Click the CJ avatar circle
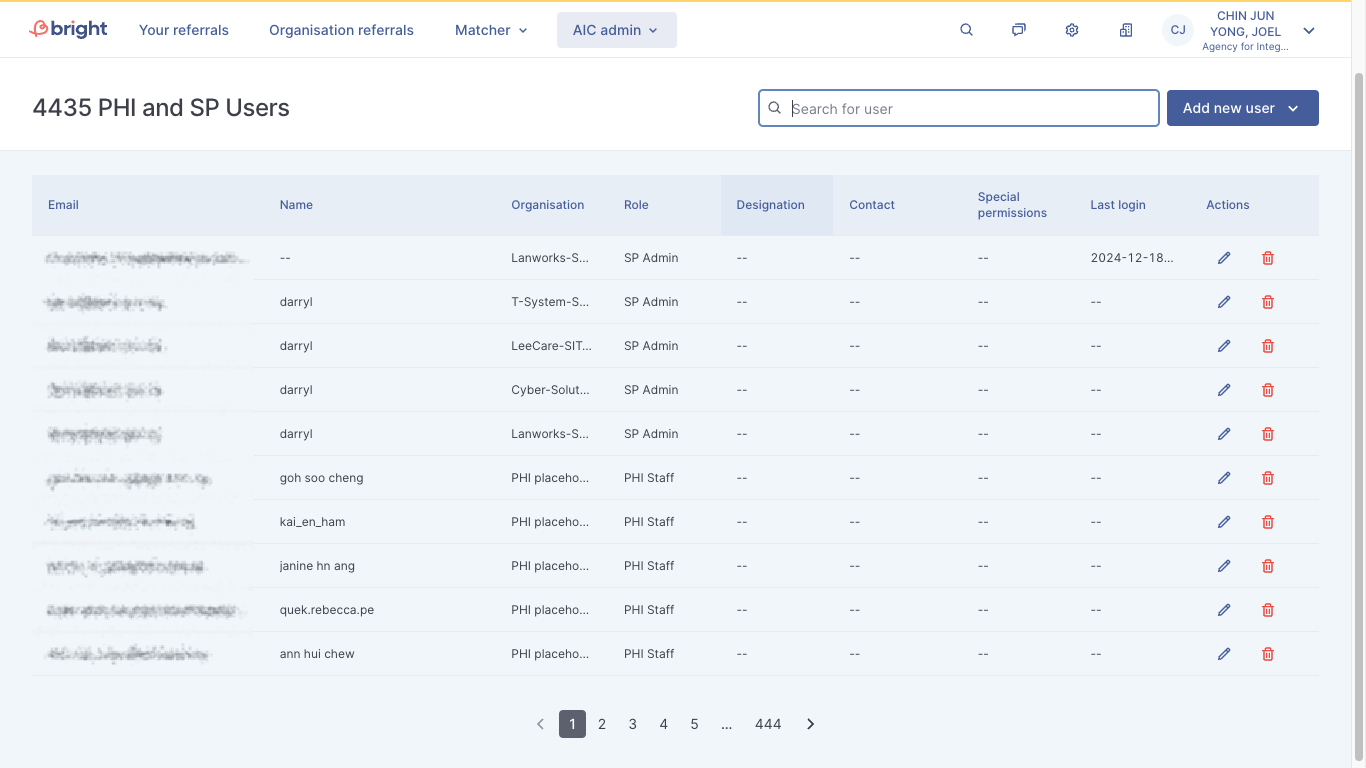The image size is (1366, 768). (1178, 30)
